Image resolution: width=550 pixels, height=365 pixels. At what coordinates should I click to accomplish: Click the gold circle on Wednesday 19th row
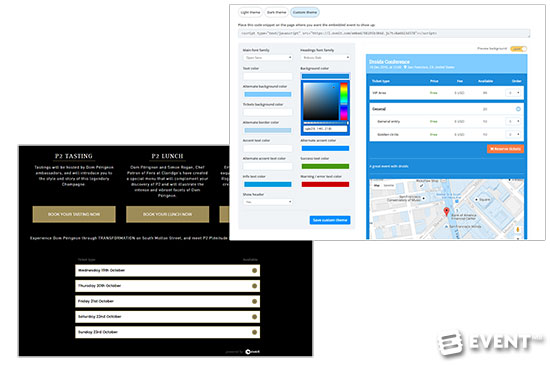click(254, 271)
